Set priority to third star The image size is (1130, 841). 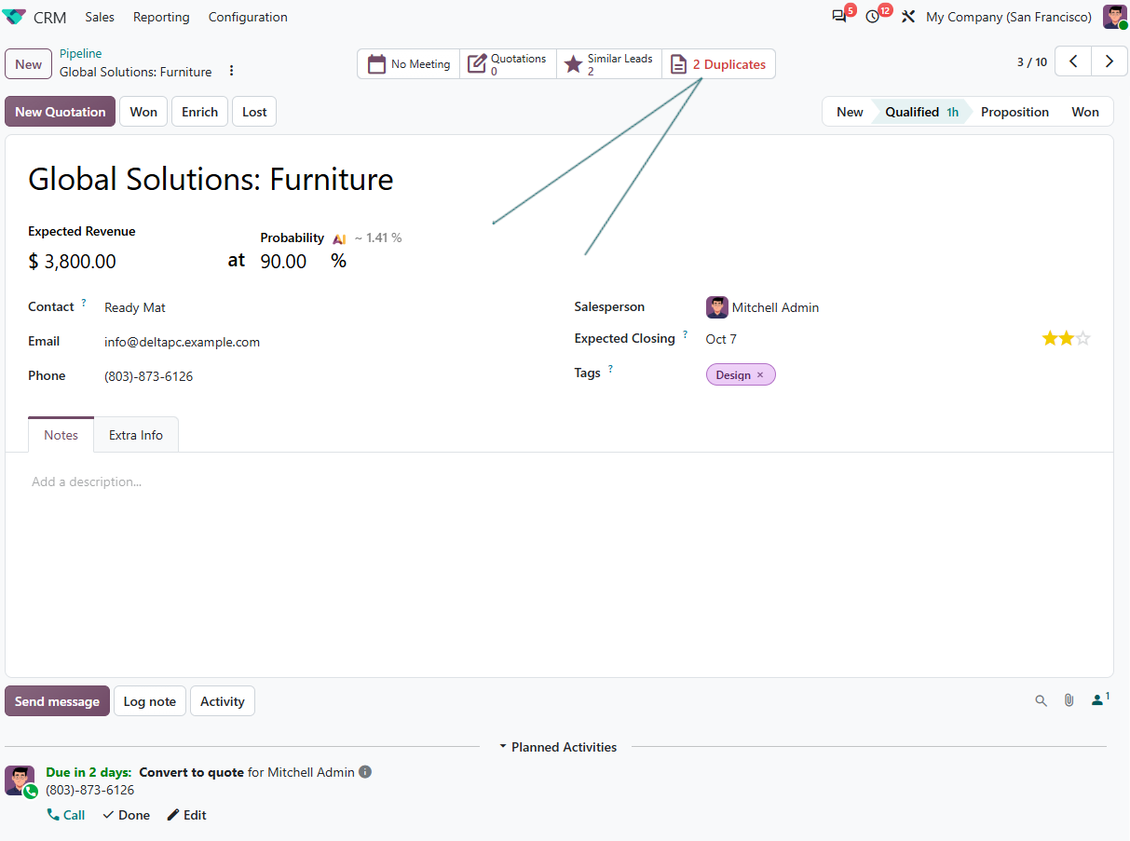pos(1082,338)
